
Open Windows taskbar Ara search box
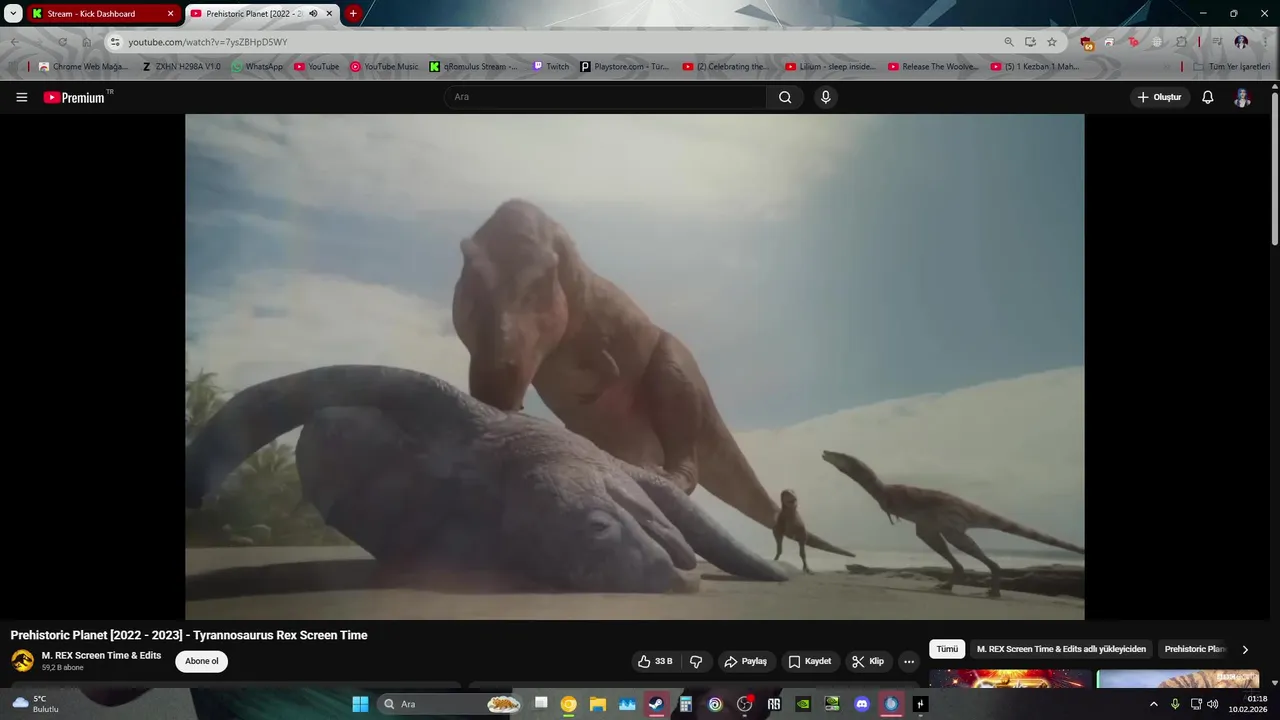[450, 704]
